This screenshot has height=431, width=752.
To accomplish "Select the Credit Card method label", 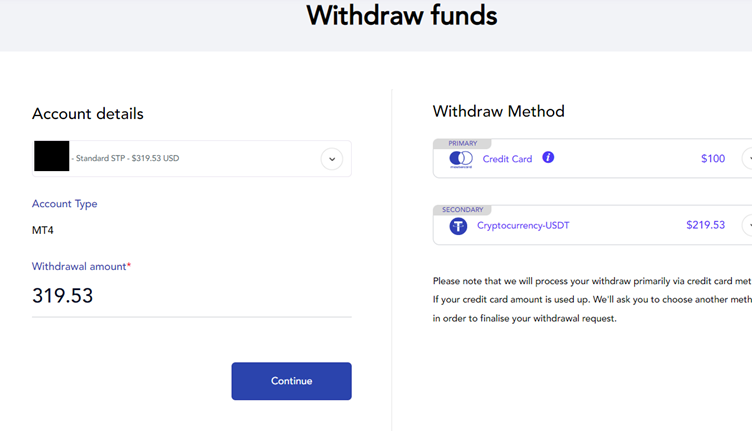I will pyautogui.click(x=507, y=159).
